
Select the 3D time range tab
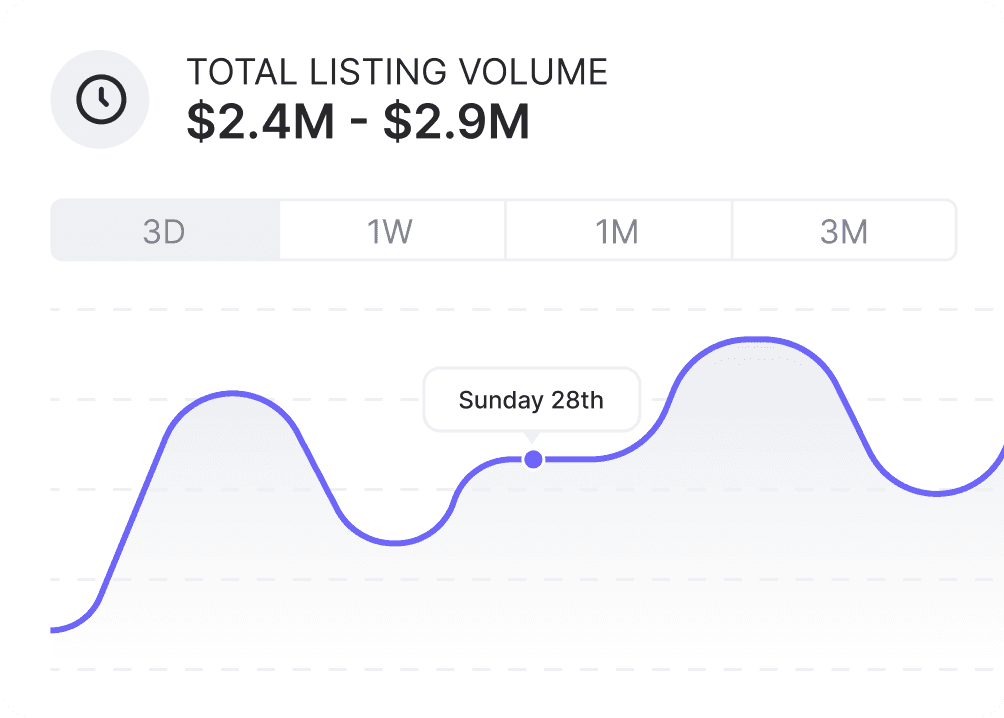point(165,231)
